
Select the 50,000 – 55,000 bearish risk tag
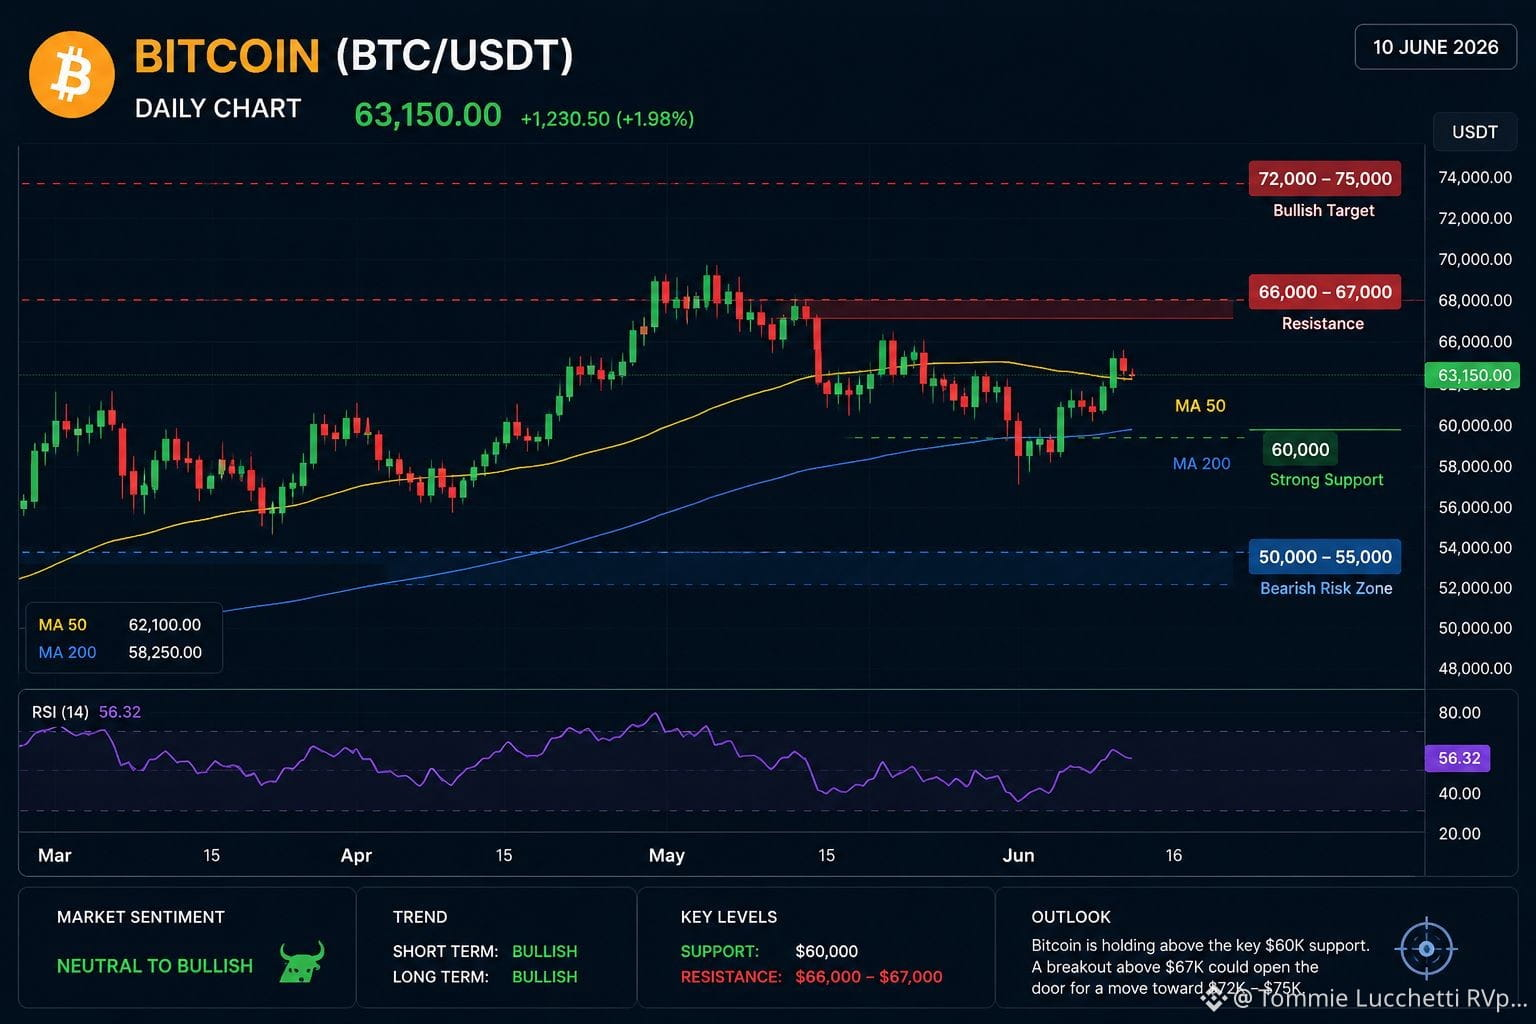pos(1324,557)
